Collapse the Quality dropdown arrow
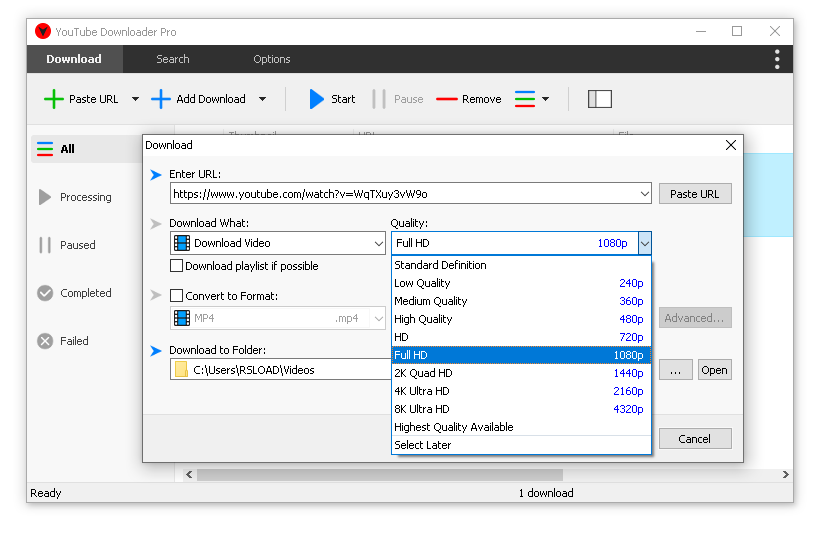This screenshot has width=832, height=534. click(x=645, y=244)
